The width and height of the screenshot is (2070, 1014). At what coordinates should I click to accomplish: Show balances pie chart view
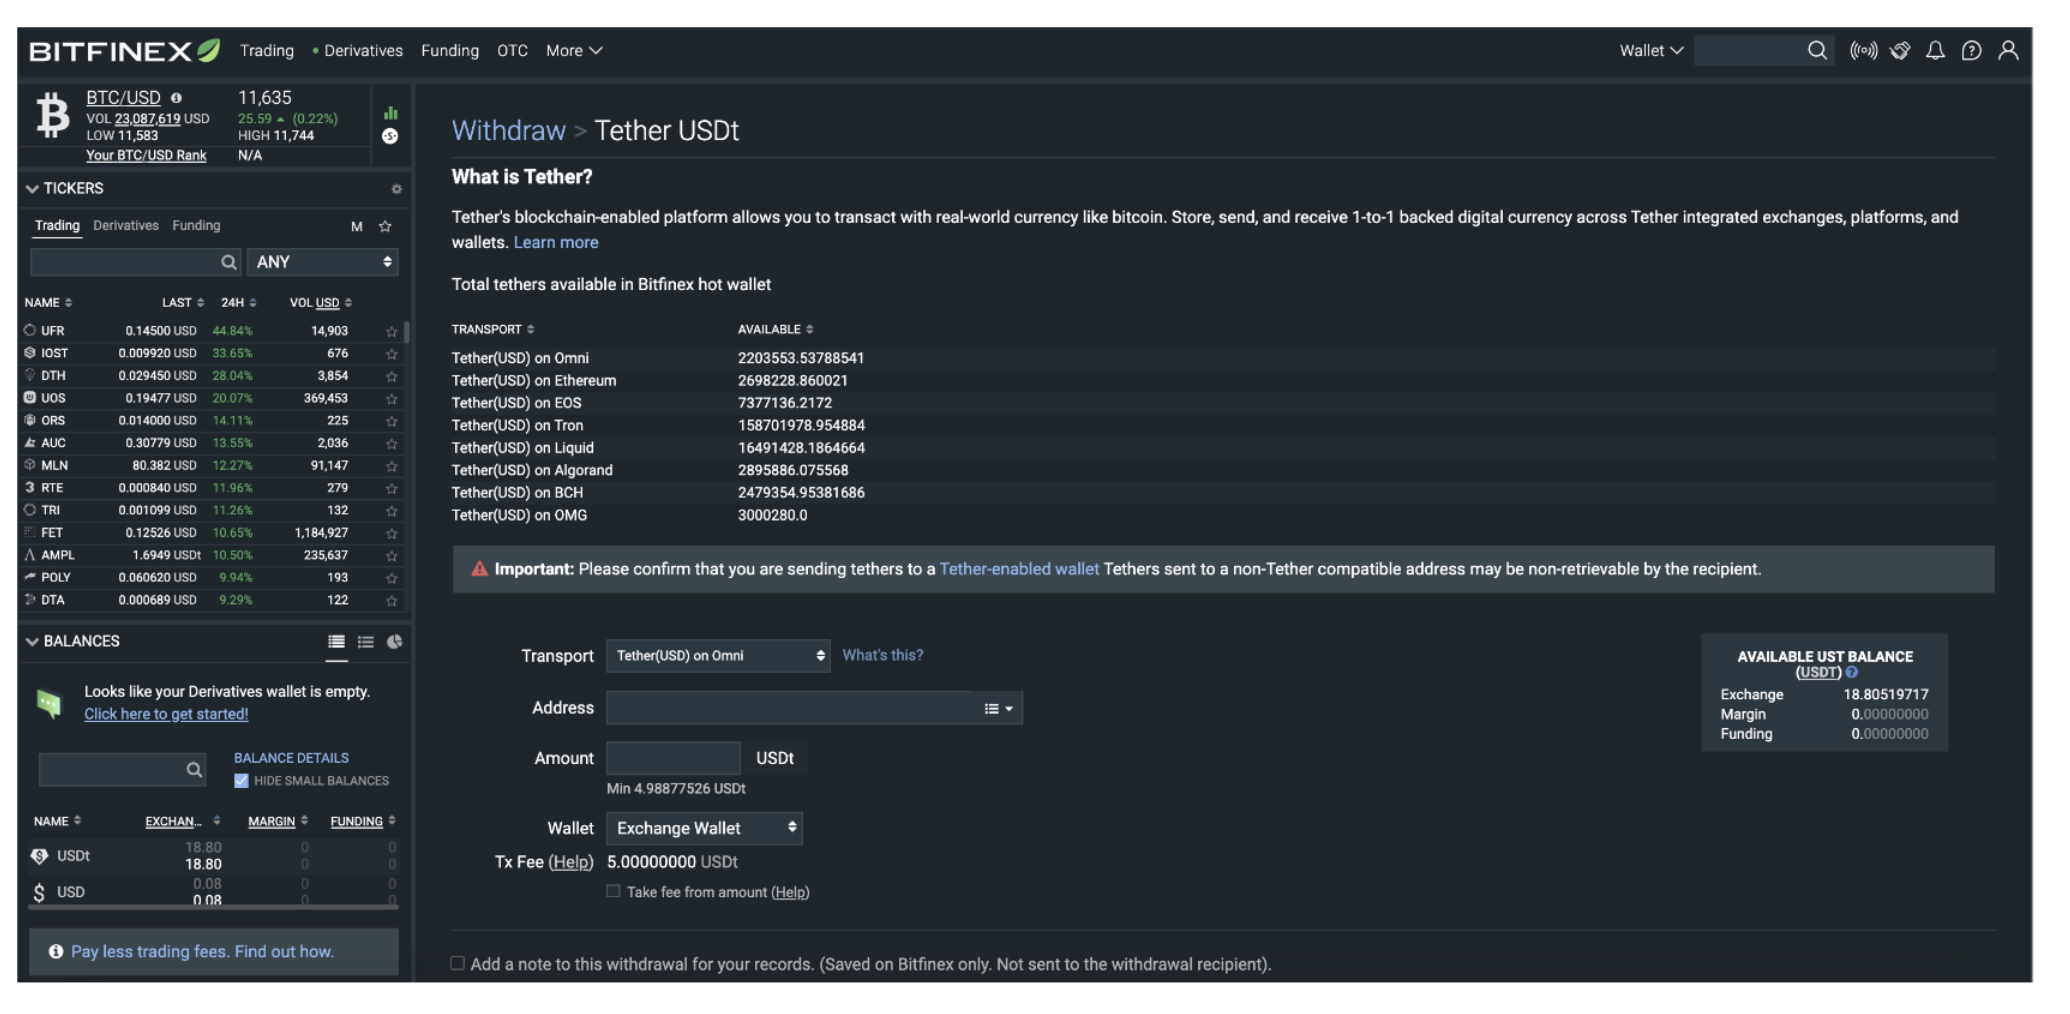click(x=395, y=642)
